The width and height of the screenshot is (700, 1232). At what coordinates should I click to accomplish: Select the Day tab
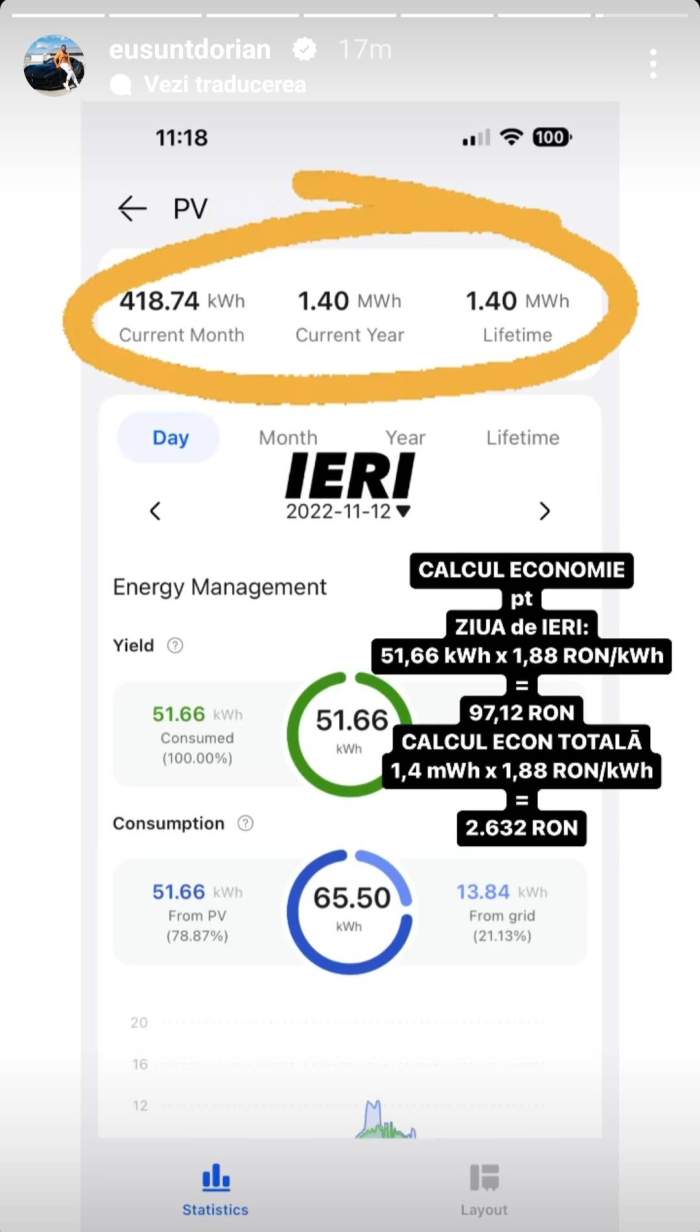(170, 438)
